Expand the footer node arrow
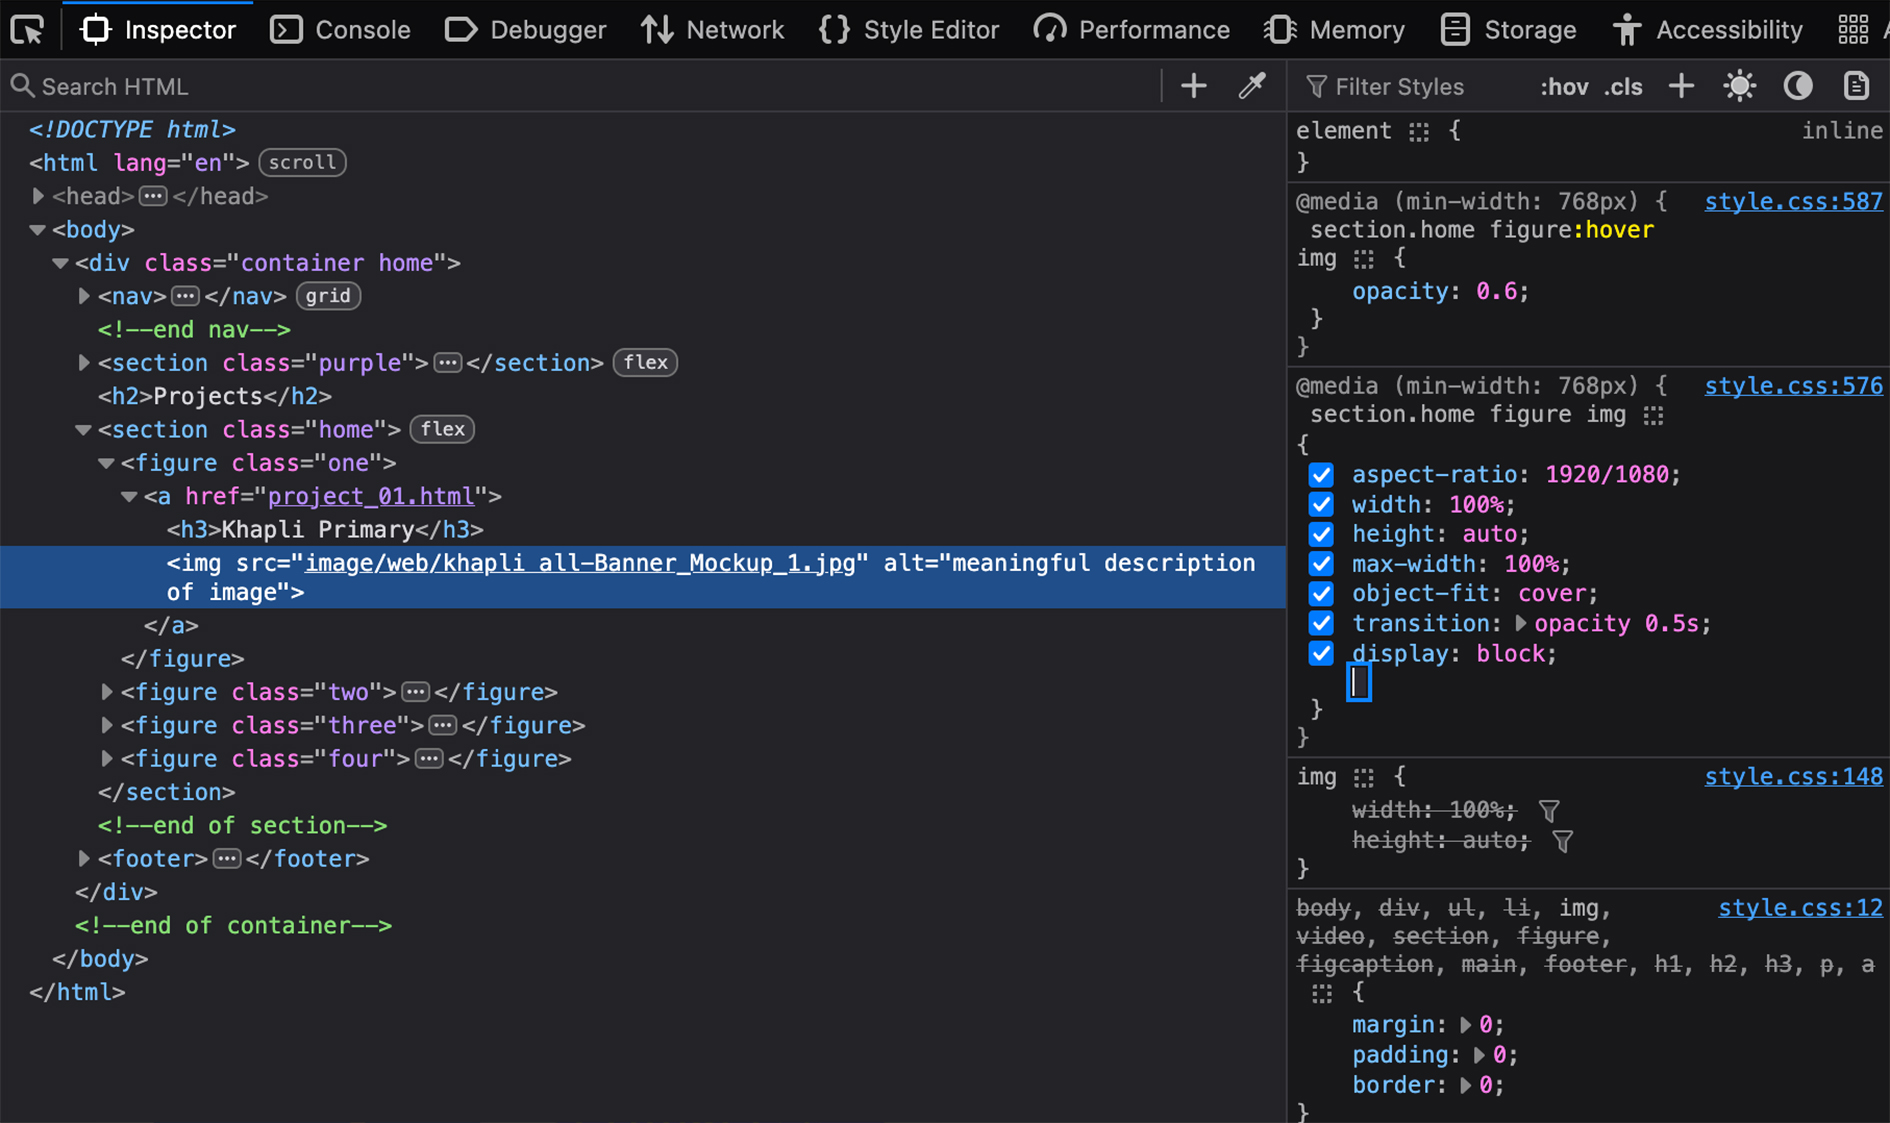1890x1123 pixels. [x=84, y=860]
